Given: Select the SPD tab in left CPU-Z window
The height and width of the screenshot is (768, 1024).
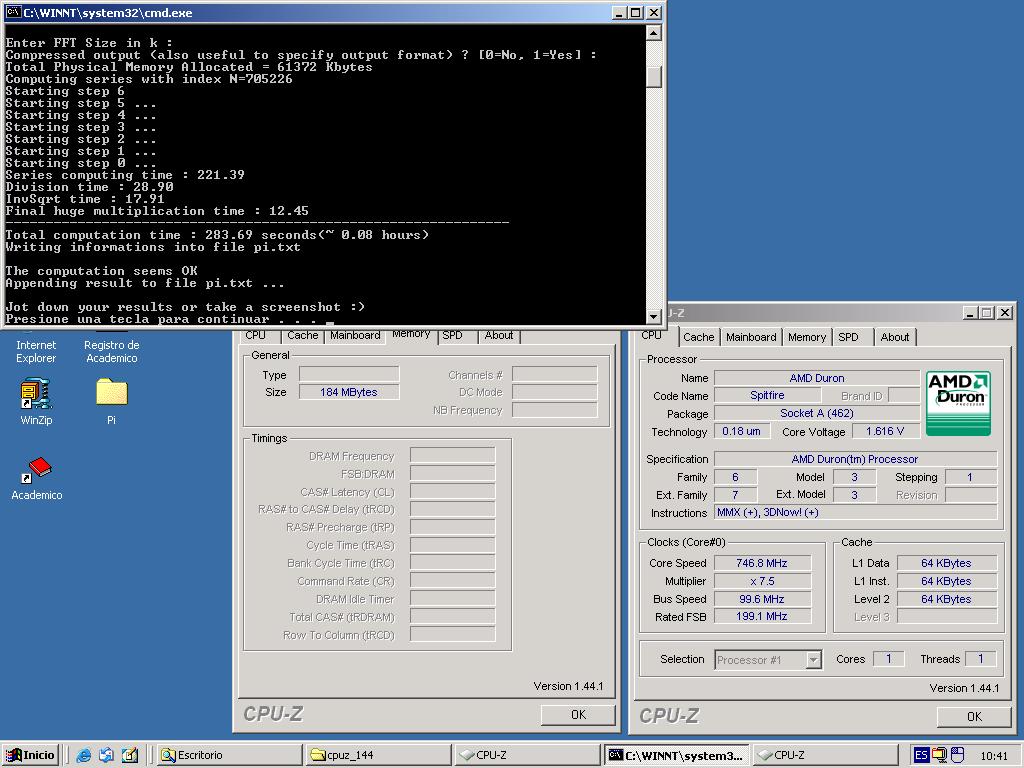Looking at the screenshot, I should (x=452, y=335).
